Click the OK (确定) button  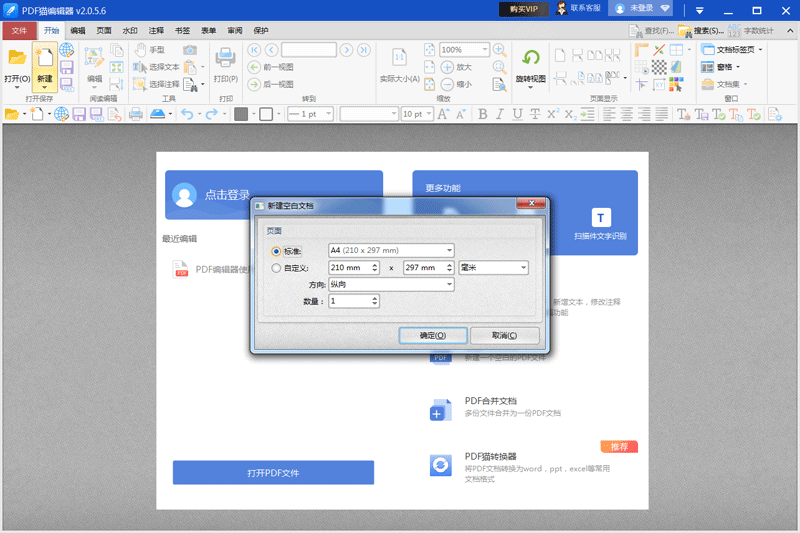point(432,335)
